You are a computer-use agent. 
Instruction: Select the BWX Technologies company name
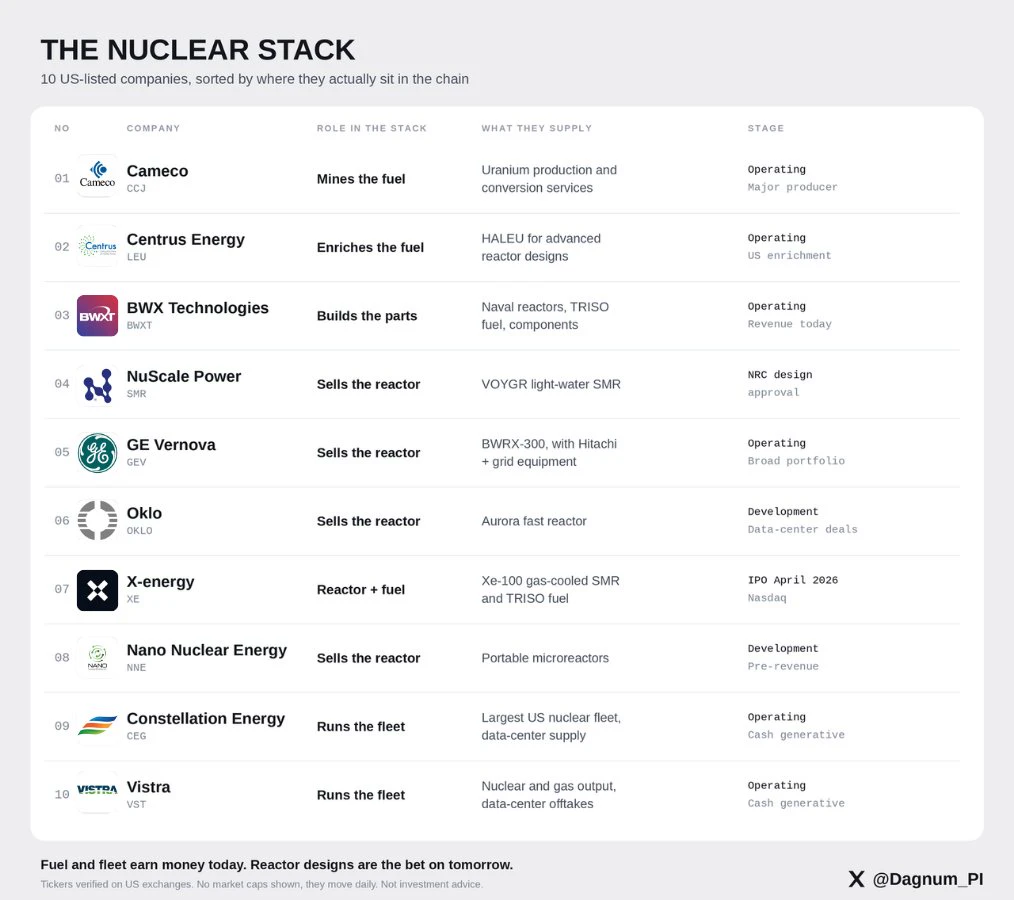click(x=197, y=308)
